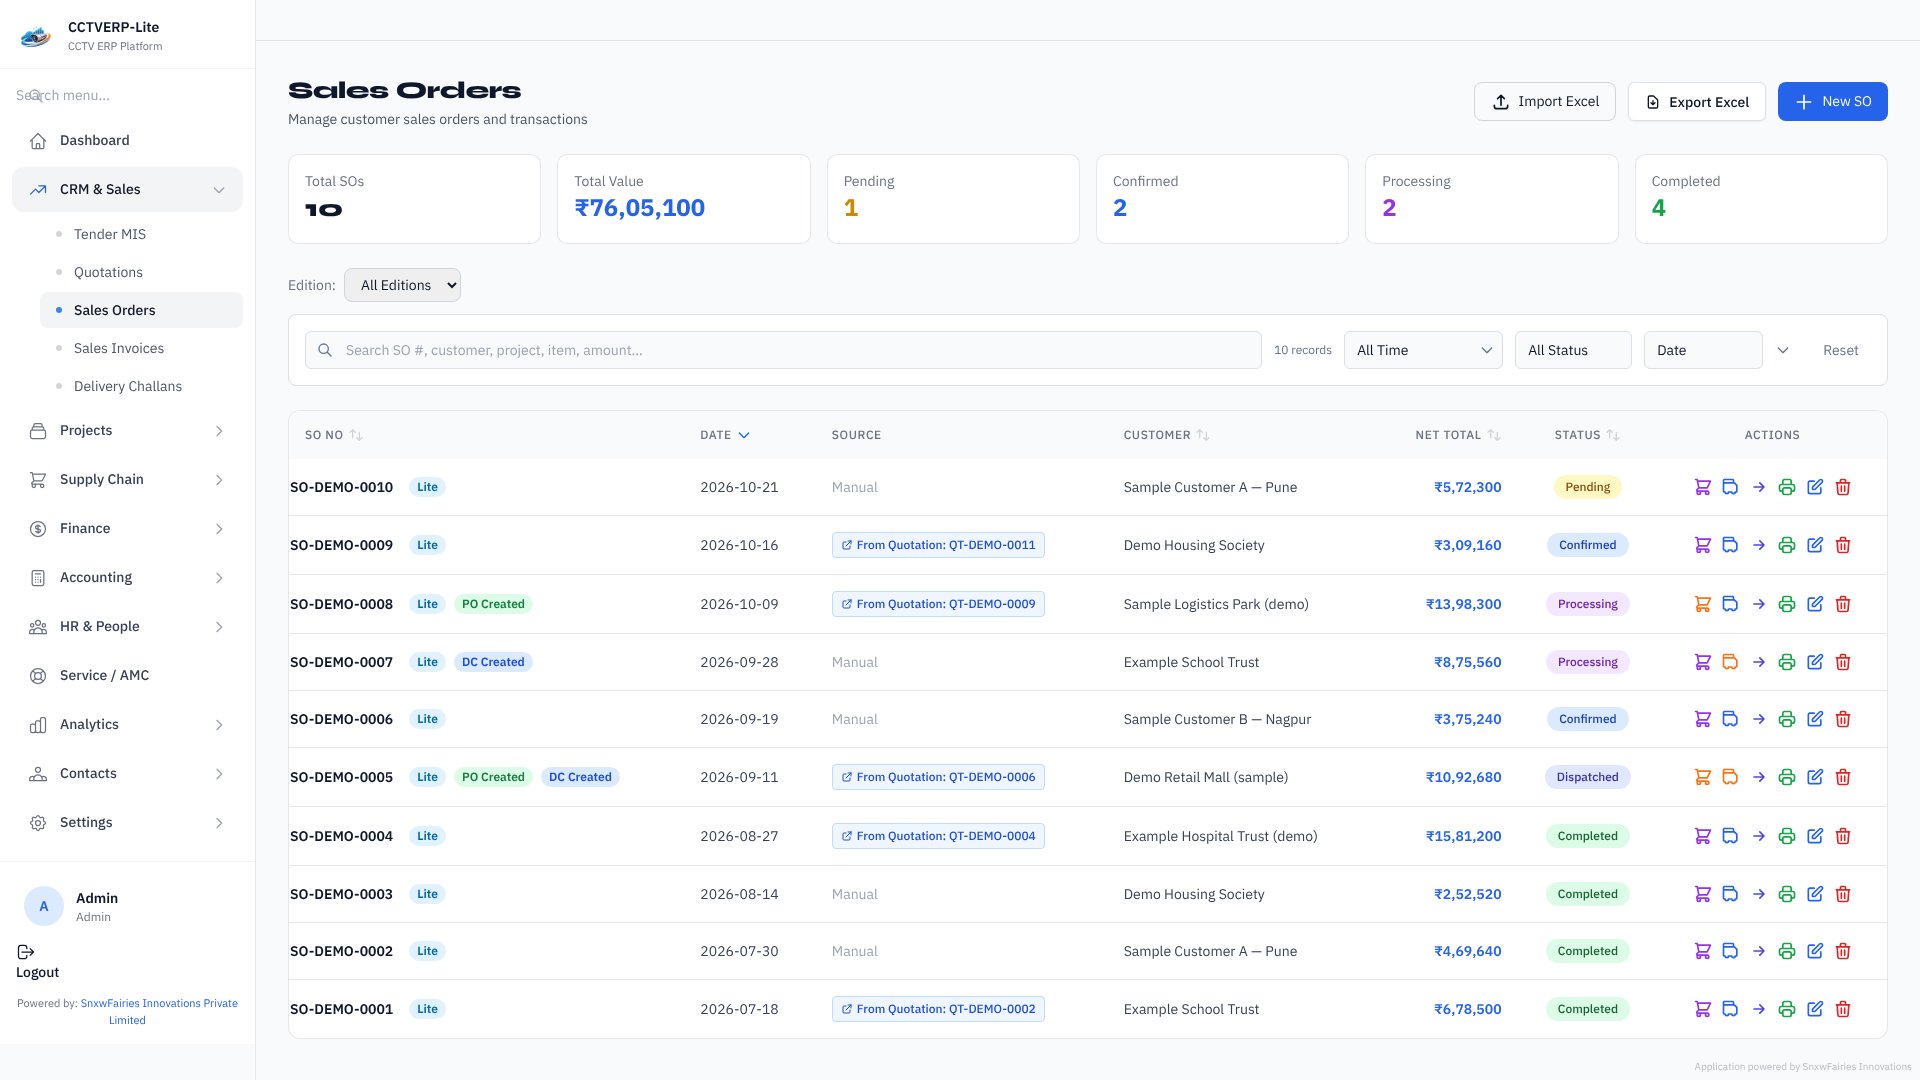
Task: Open Delivery Challans in sidebar
Action: (x=141, y=386)
